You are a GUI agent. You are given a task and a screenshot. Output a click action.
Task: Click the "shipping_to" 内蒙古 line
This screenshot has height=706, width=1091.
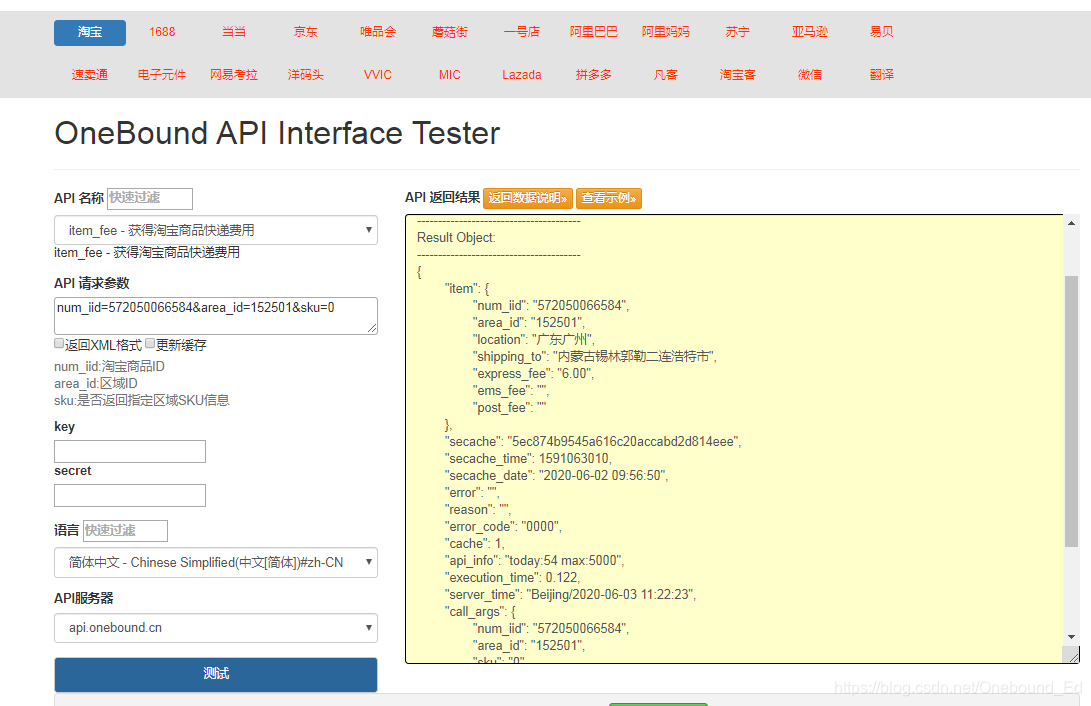point(595,357)
